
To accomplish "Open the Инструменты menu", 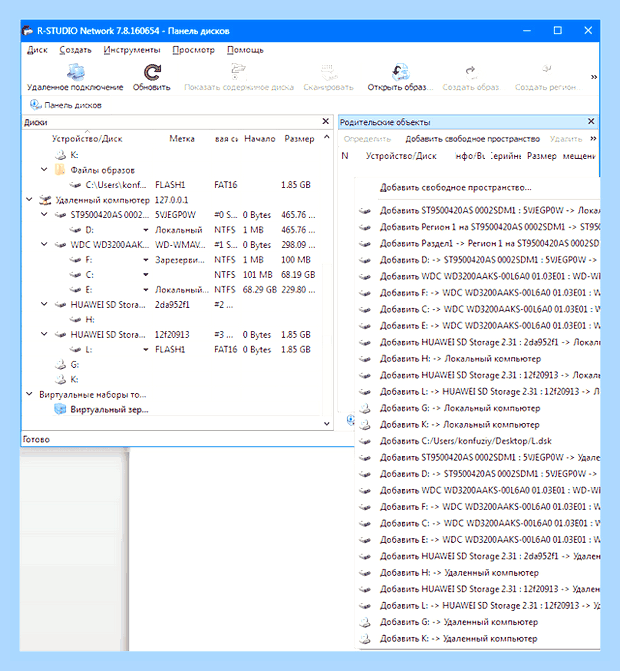I will coord(132,50).
